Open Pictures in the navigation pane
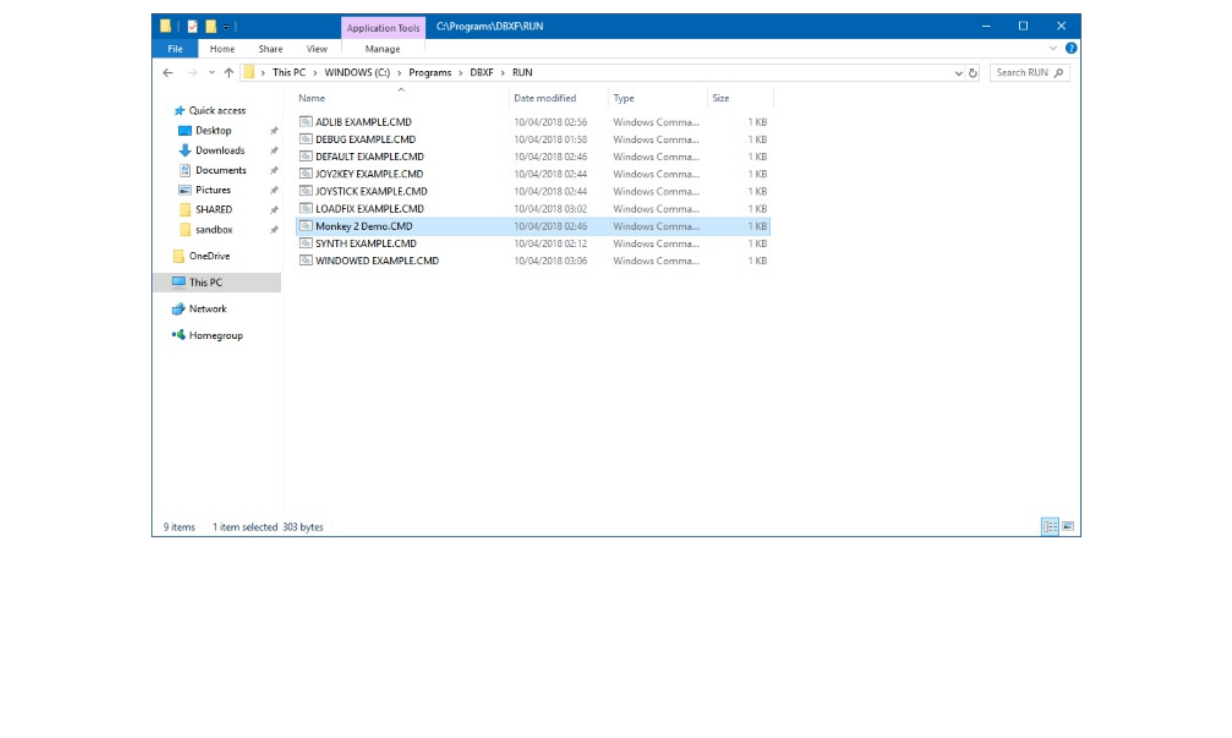Image resolution: width=1232 pixels, height=738 pixels. click(212, 190)
